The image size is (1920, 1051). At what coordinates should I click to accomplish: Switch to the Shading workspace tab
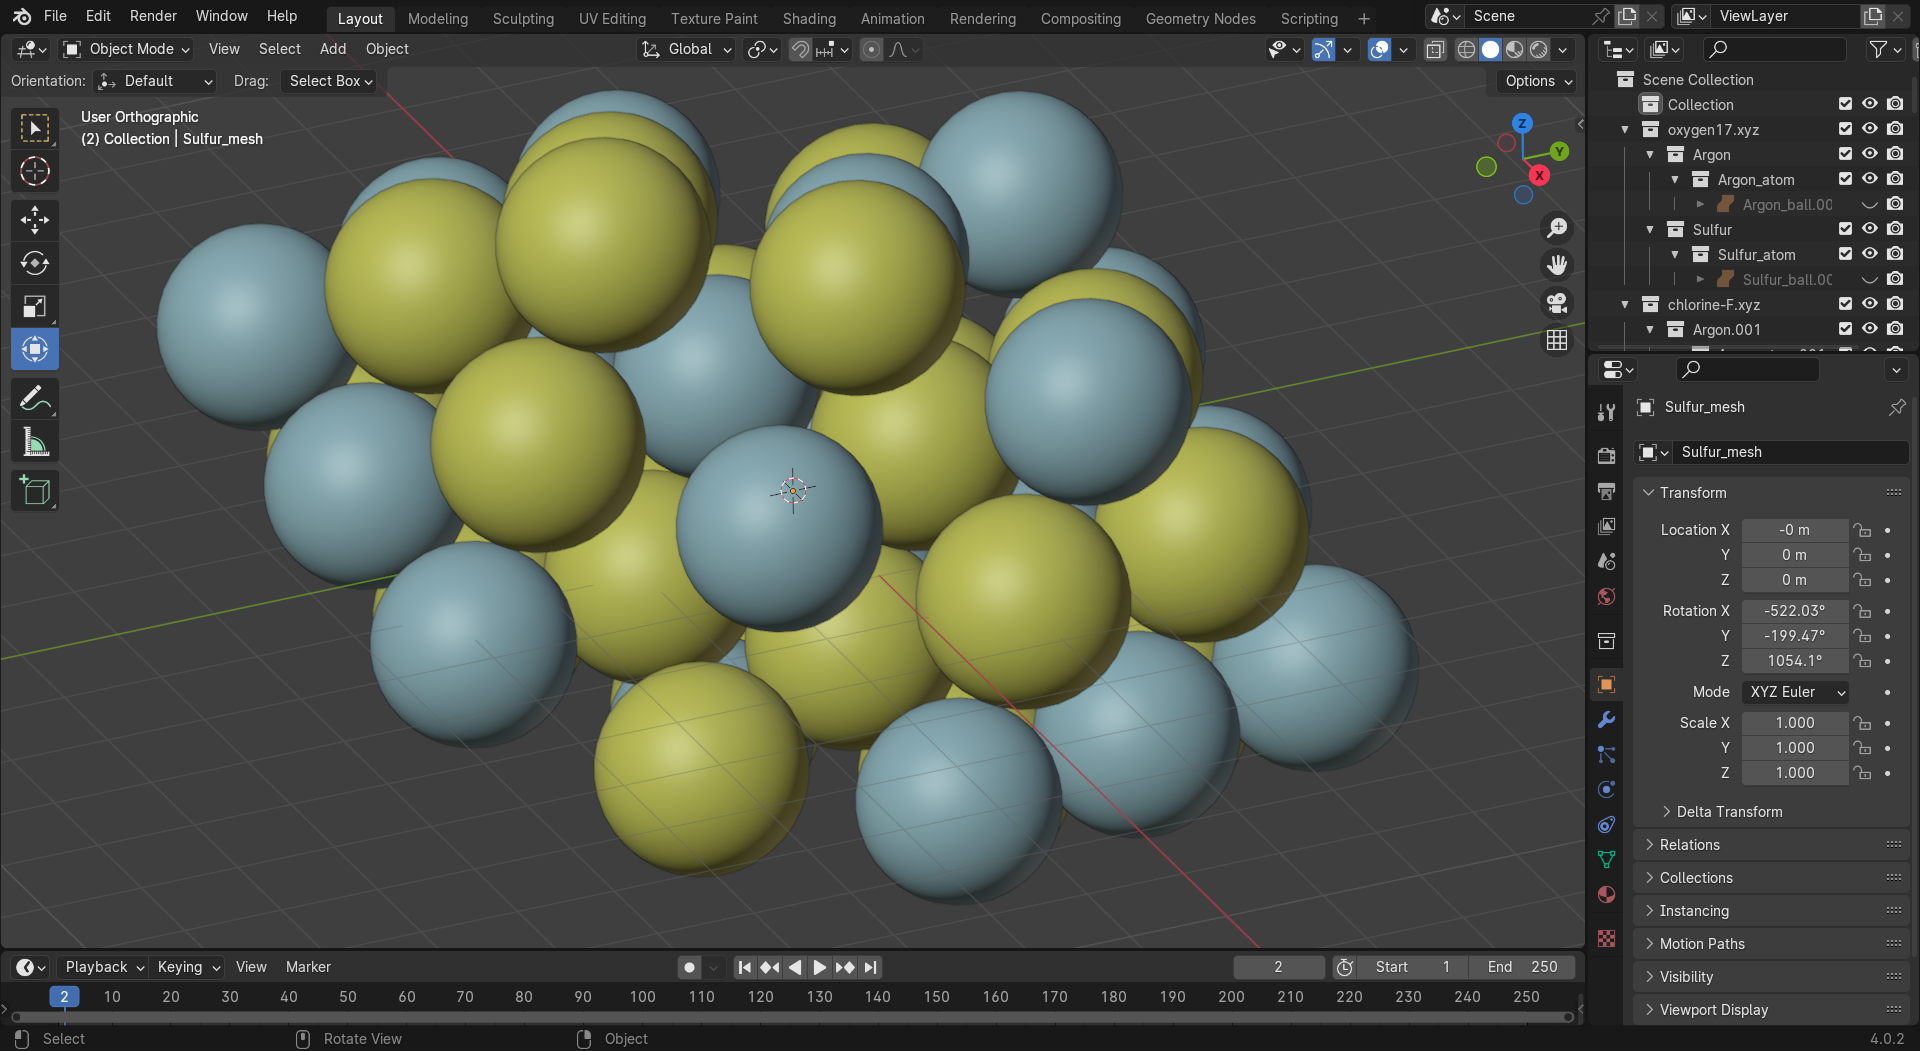point(808,18)
